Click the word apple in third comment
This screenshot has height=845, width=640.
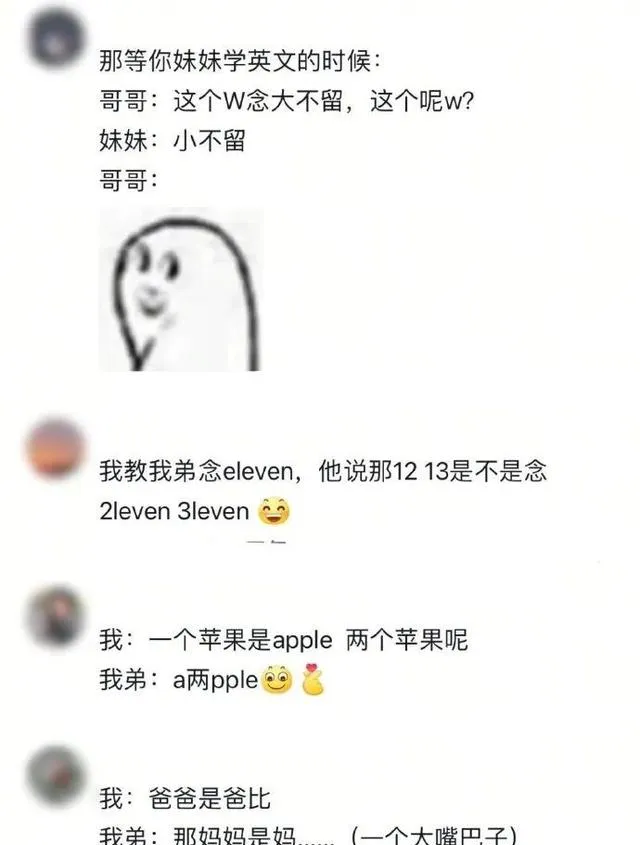point(303,641)
